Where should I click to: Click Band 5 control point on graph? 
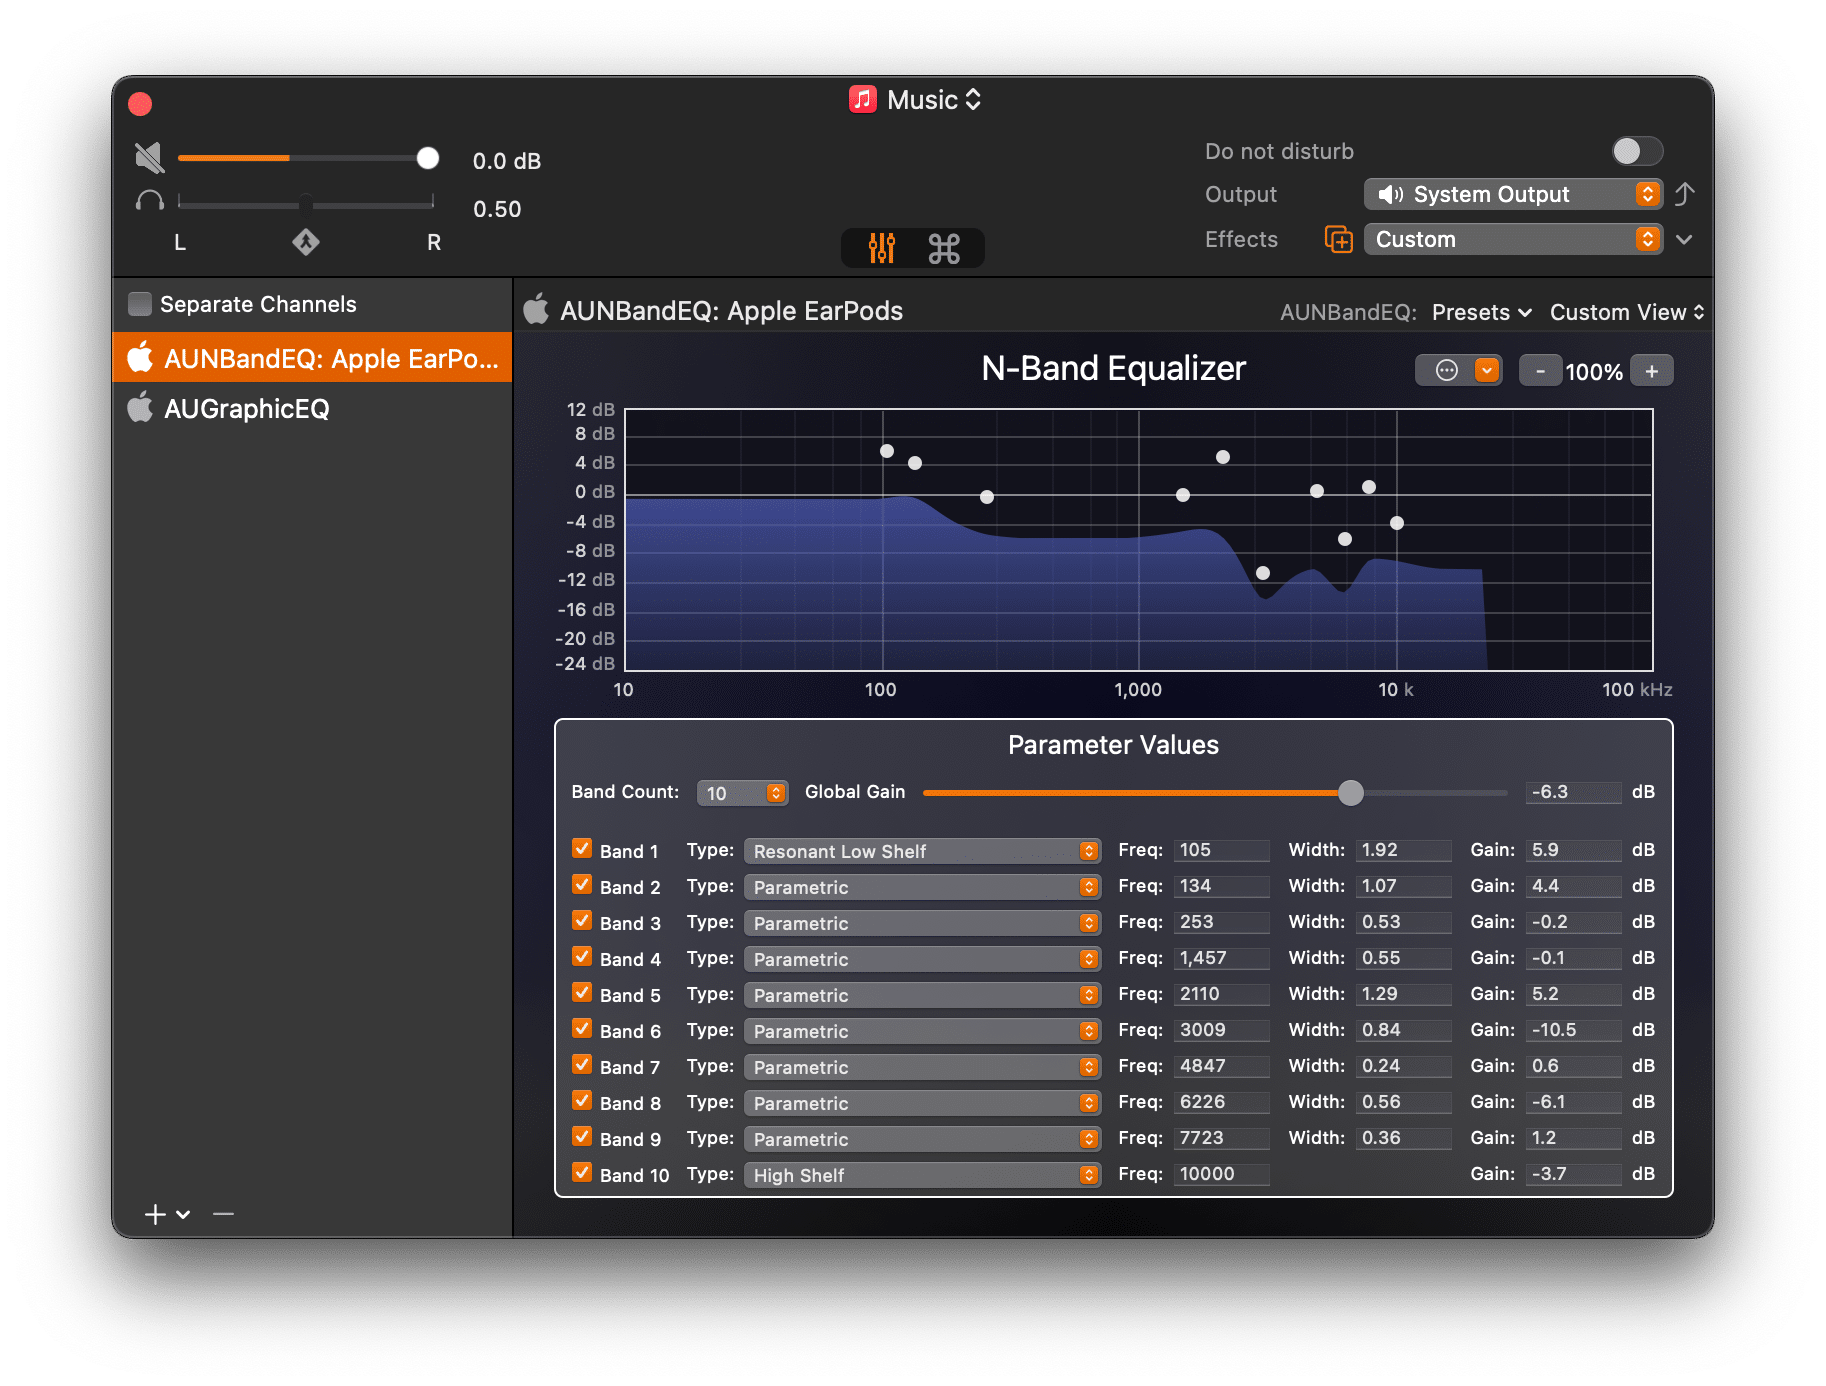click(x=1223, y=457)
